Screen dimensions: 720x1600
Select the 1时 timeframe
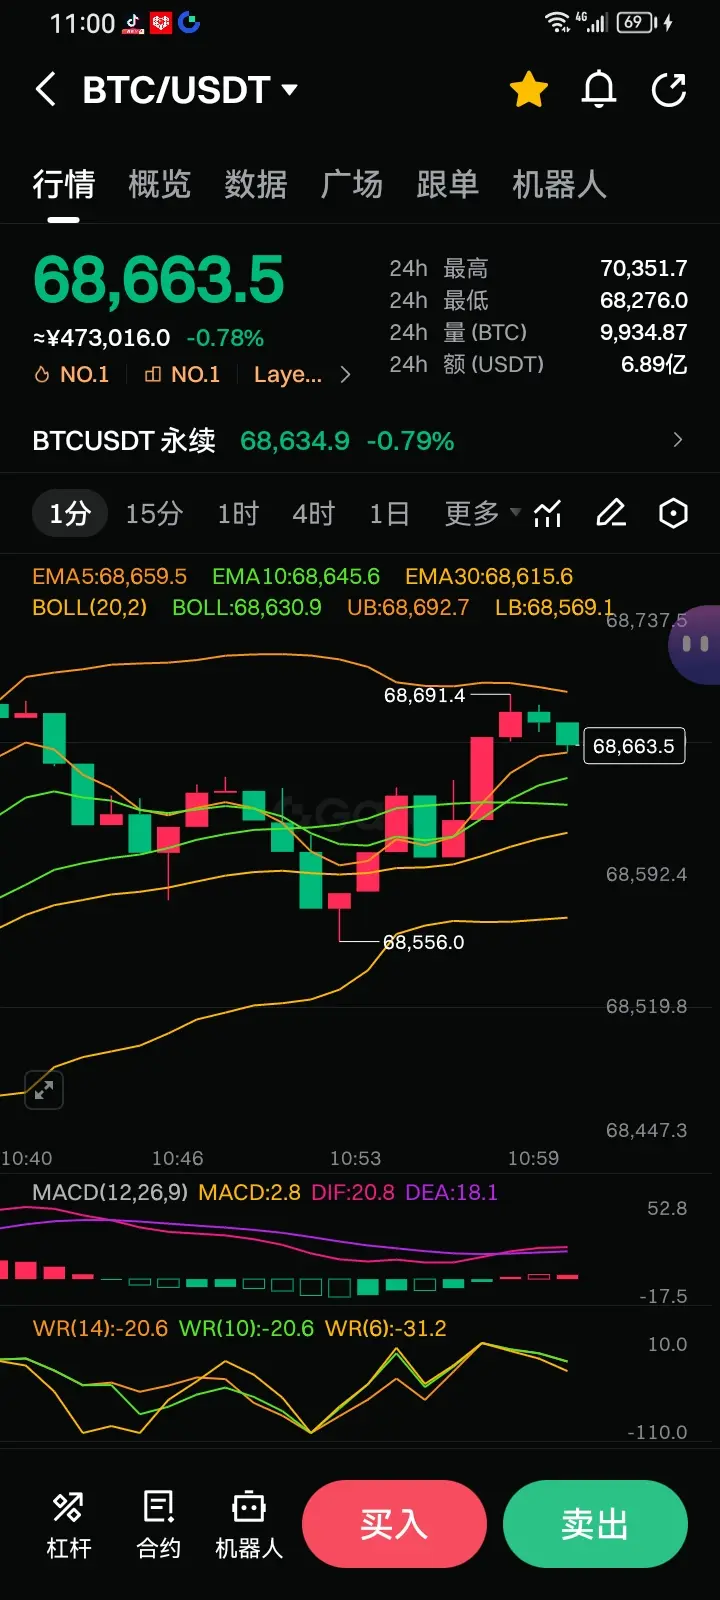point(238,513)
